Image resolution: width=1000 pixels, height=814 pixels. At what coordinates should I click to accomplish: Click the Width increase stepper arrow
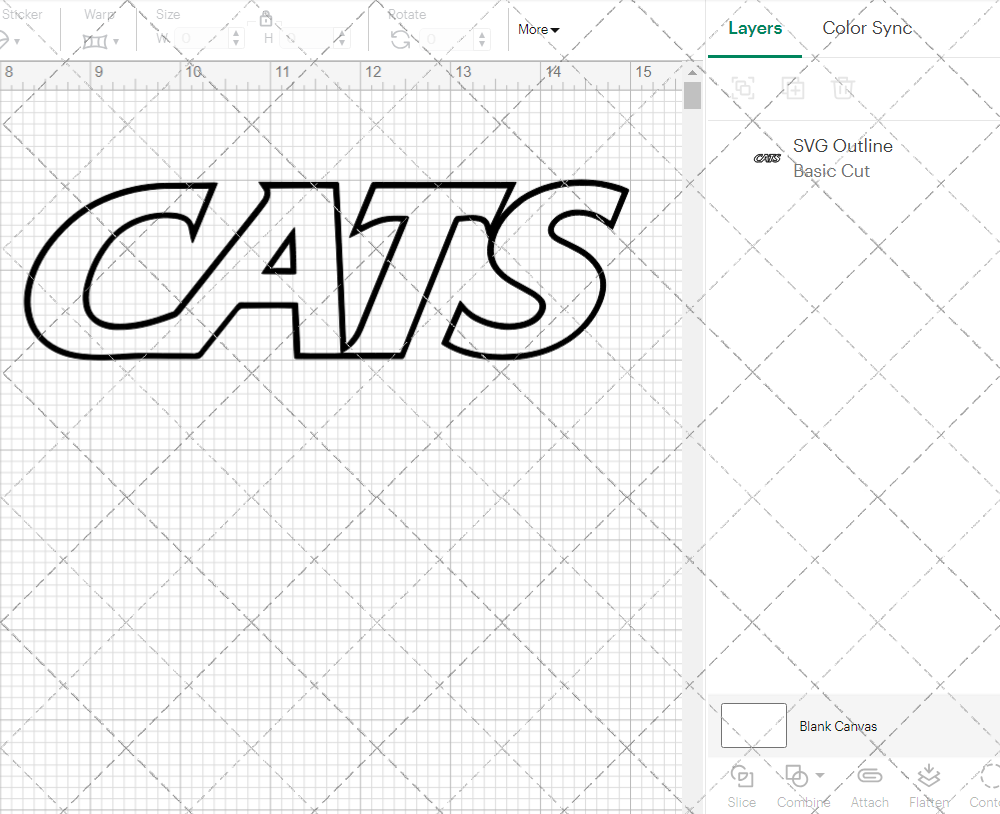click(x=236, y=34)
